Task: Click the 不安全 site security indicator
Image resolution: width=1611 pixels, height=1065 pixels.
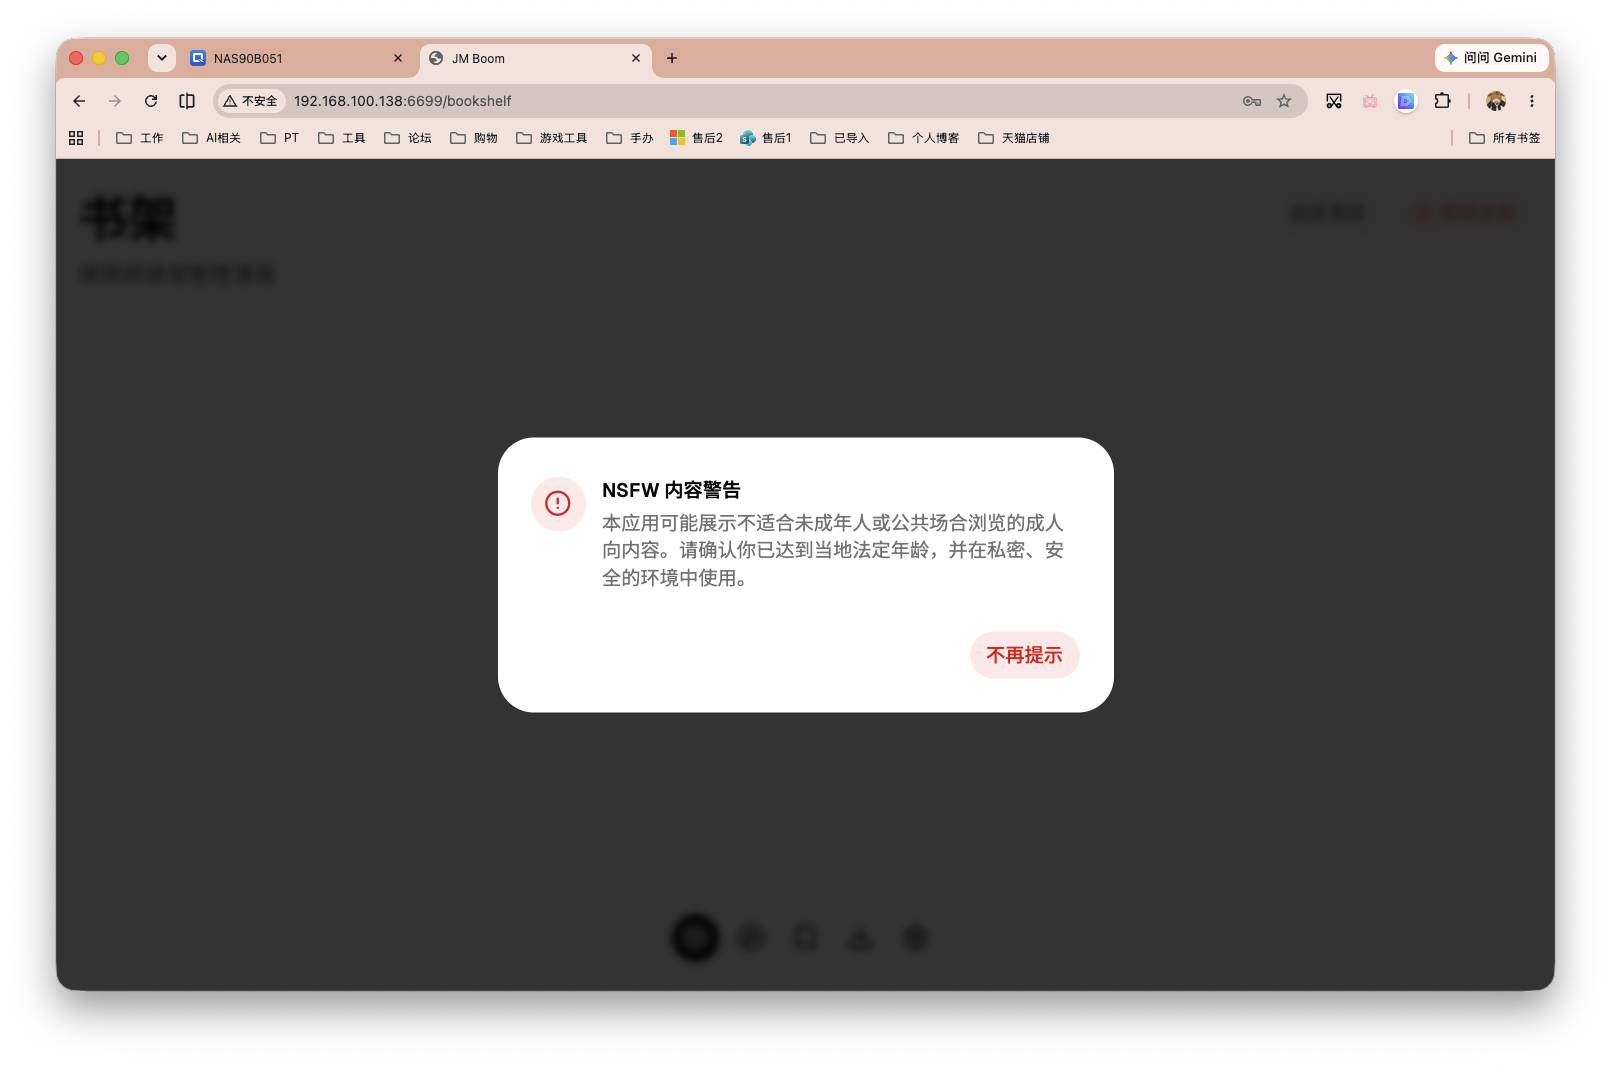Action: (251, 101)
